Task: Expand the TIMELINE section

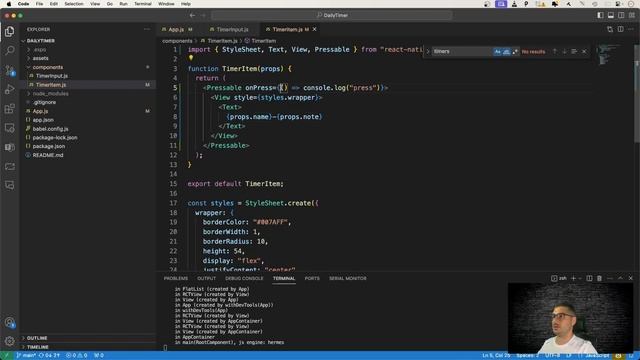Action: pyautogui.click(x=88, y=347)
